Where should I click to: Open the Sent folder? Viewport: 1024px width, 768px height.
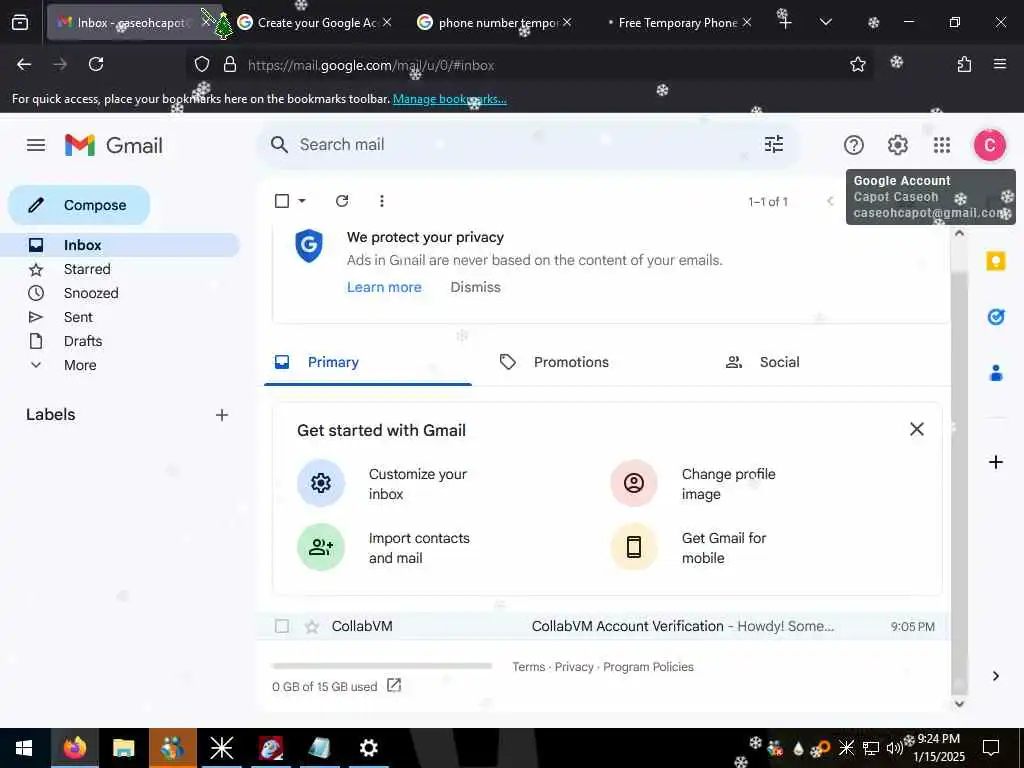tap(78, 317)
